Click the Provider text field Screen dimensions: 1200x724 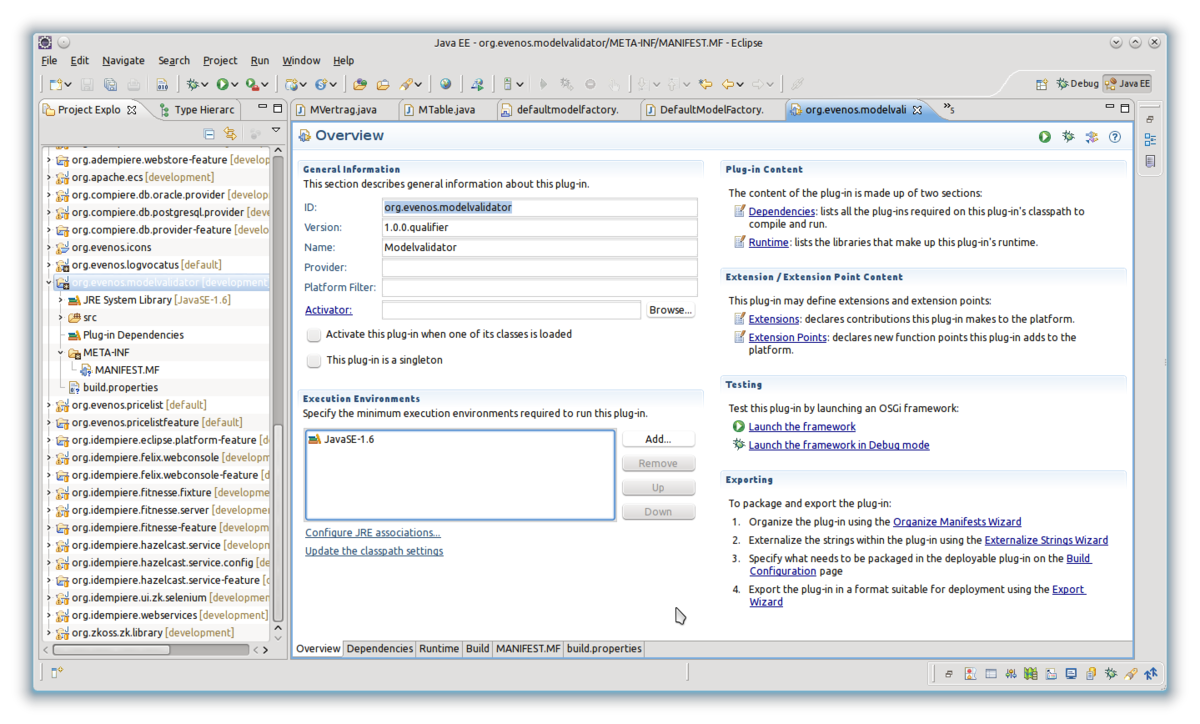539,268
